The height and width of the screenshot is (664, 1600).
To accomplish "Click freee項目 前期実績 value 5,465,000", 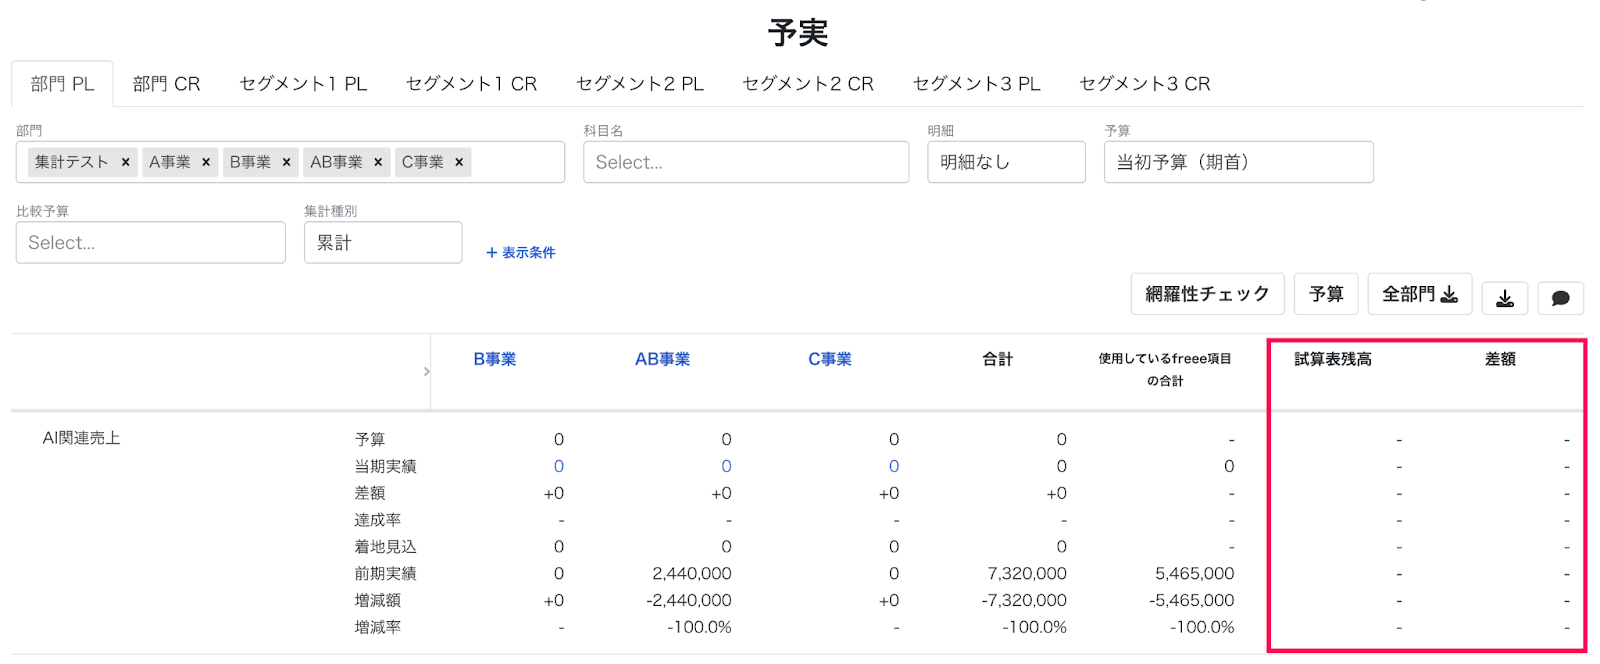I will pos(1195,573).
